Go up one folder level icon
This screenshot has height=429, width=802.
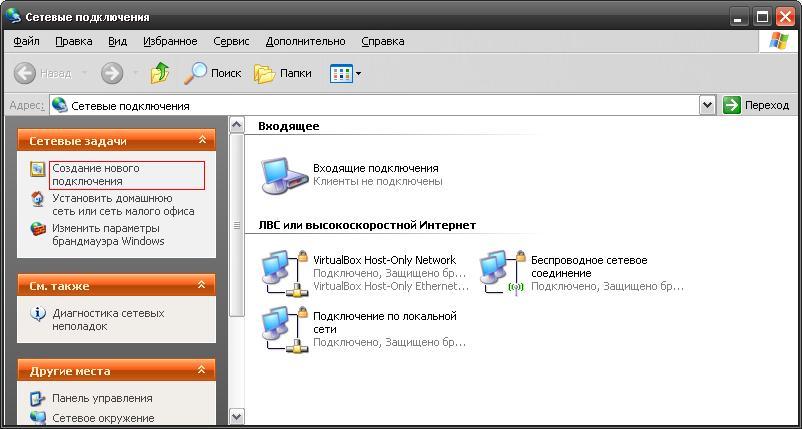pyautogui.click(x=160, y=73)
